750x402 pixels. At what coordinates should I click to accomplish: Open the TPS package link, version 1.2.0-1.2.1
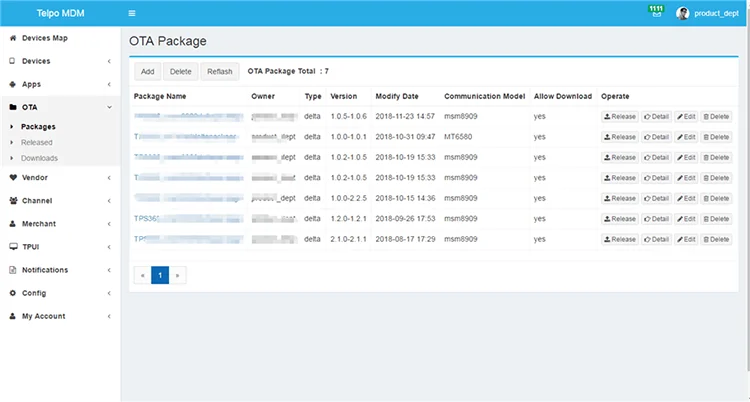(x=150, y=219)
